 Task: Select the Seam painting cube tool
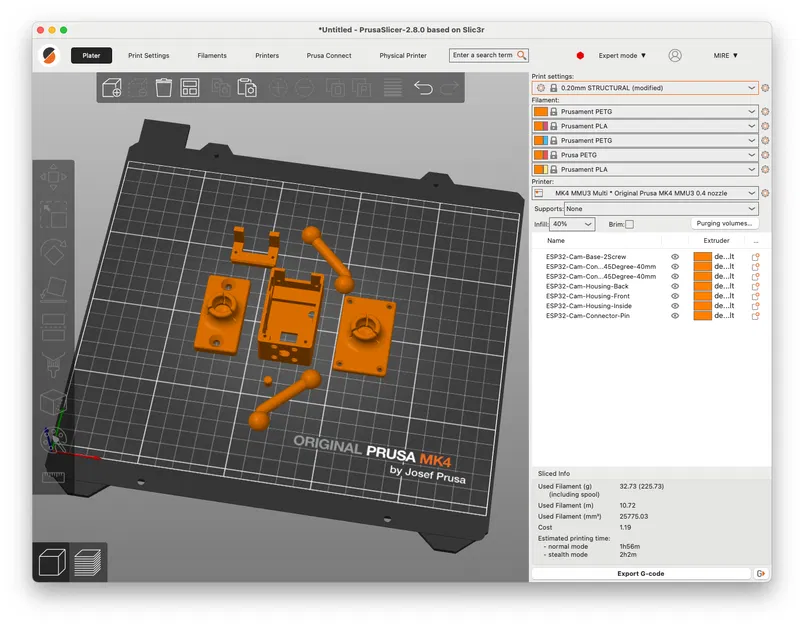pyautogui.click(x=53, y=402)
